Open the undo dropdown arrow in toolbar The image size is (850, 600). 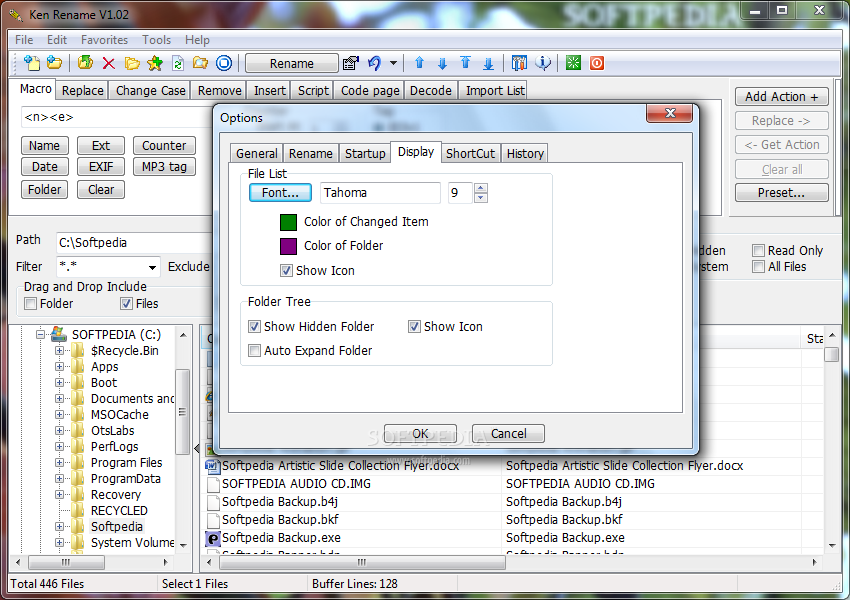pyautogui.click(x=394, y=63)
